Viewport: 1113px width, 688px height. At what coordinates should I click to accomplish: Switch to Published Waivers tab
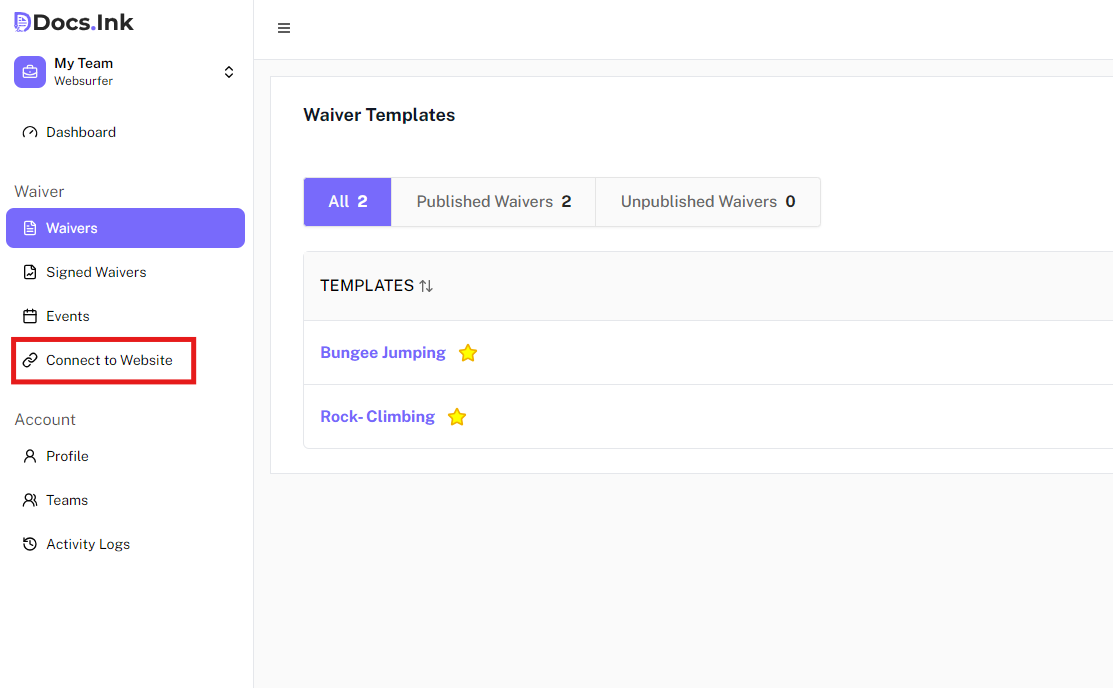pos(493,202)
